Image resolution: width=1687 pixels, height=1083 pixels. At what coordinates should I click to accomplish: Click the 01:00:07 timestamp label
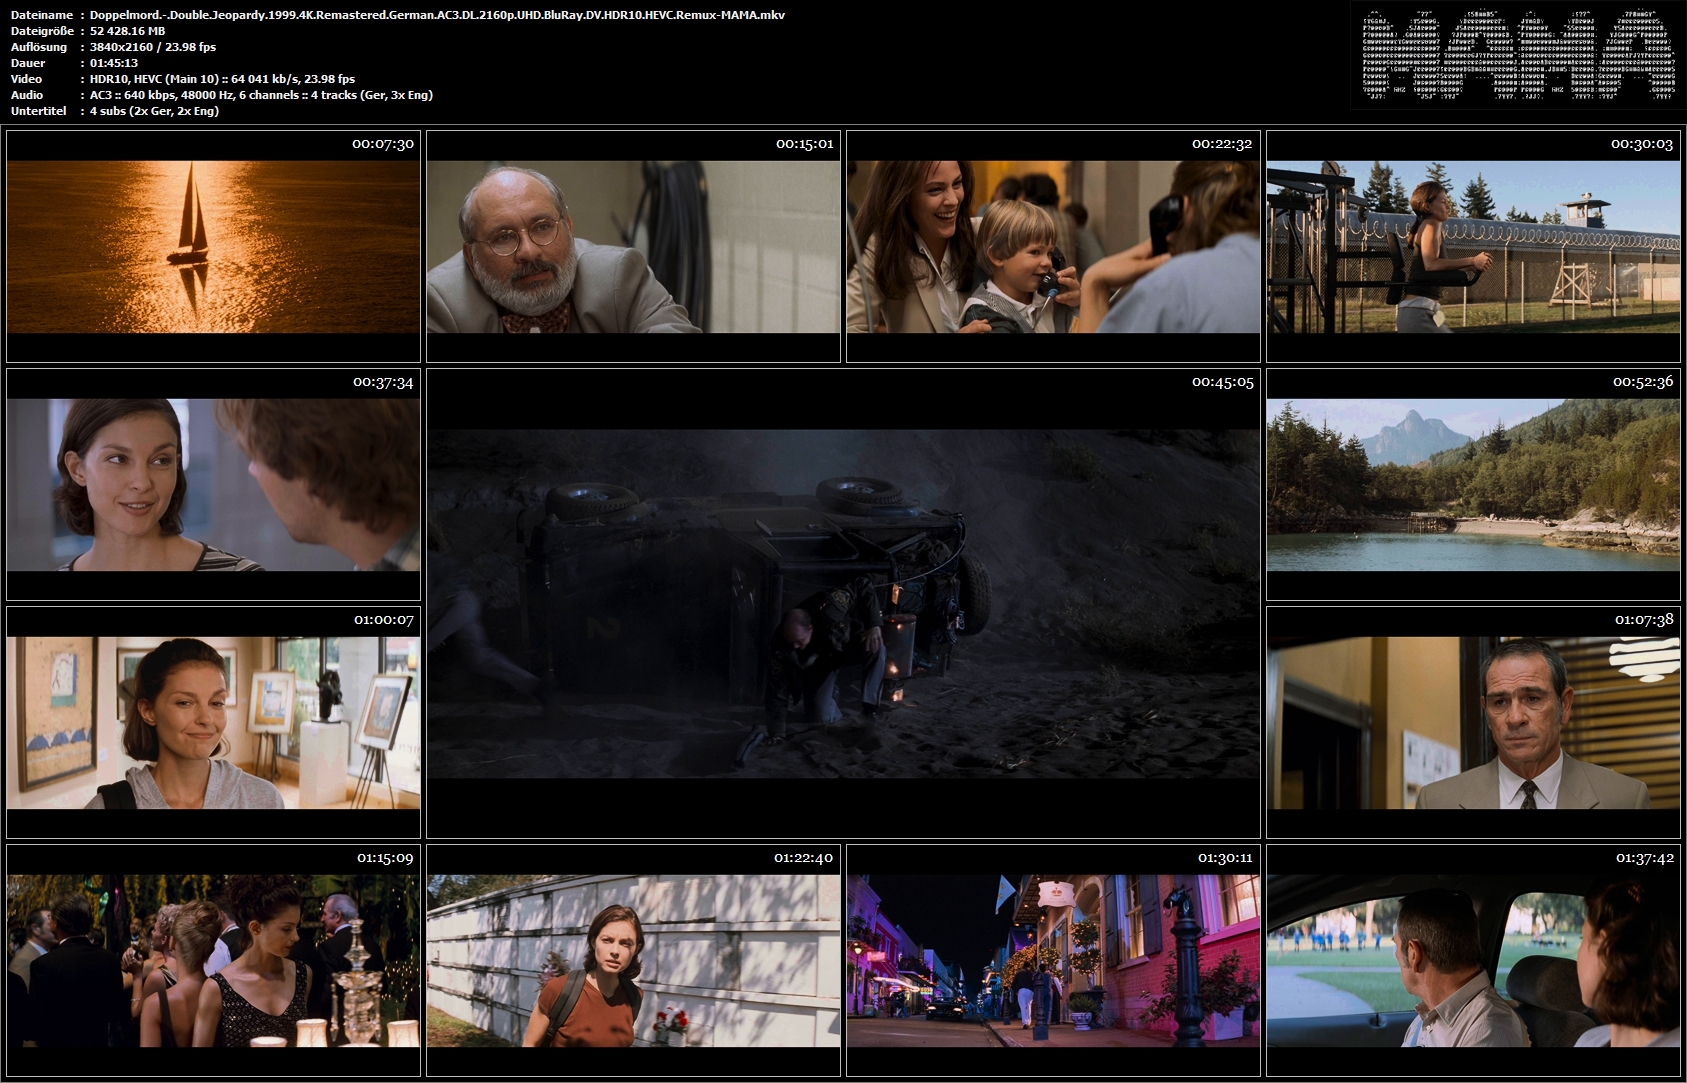(x=383, y=620)
